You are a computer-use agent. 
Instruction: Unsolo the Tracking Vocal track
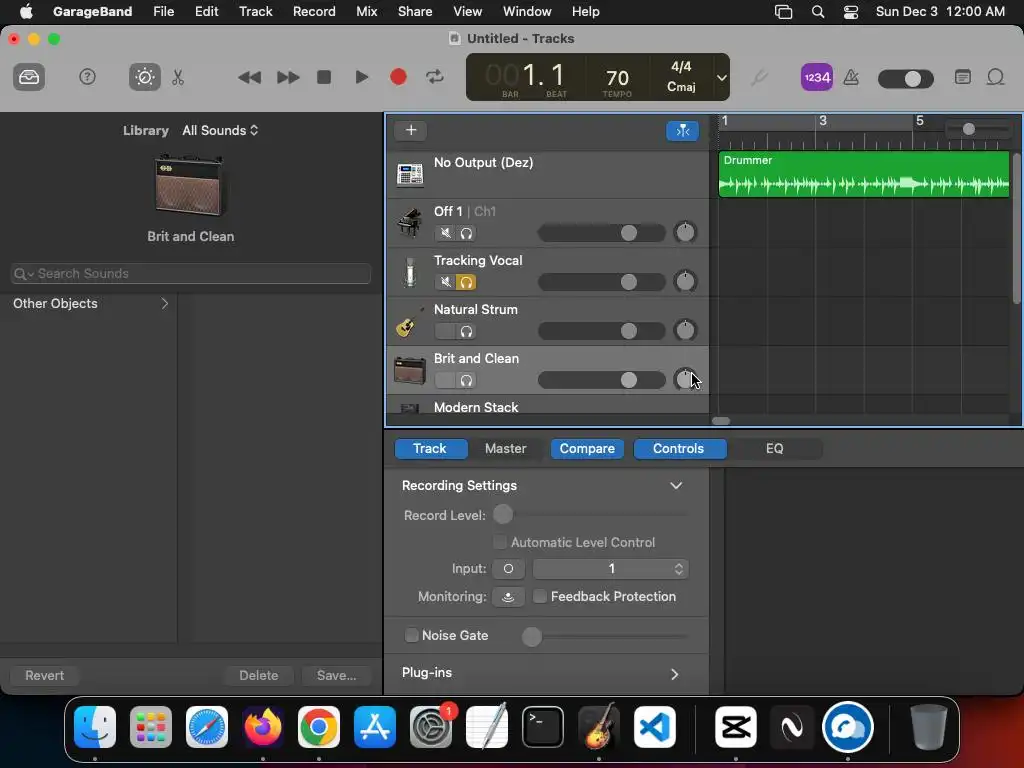[x=466, y=282]
